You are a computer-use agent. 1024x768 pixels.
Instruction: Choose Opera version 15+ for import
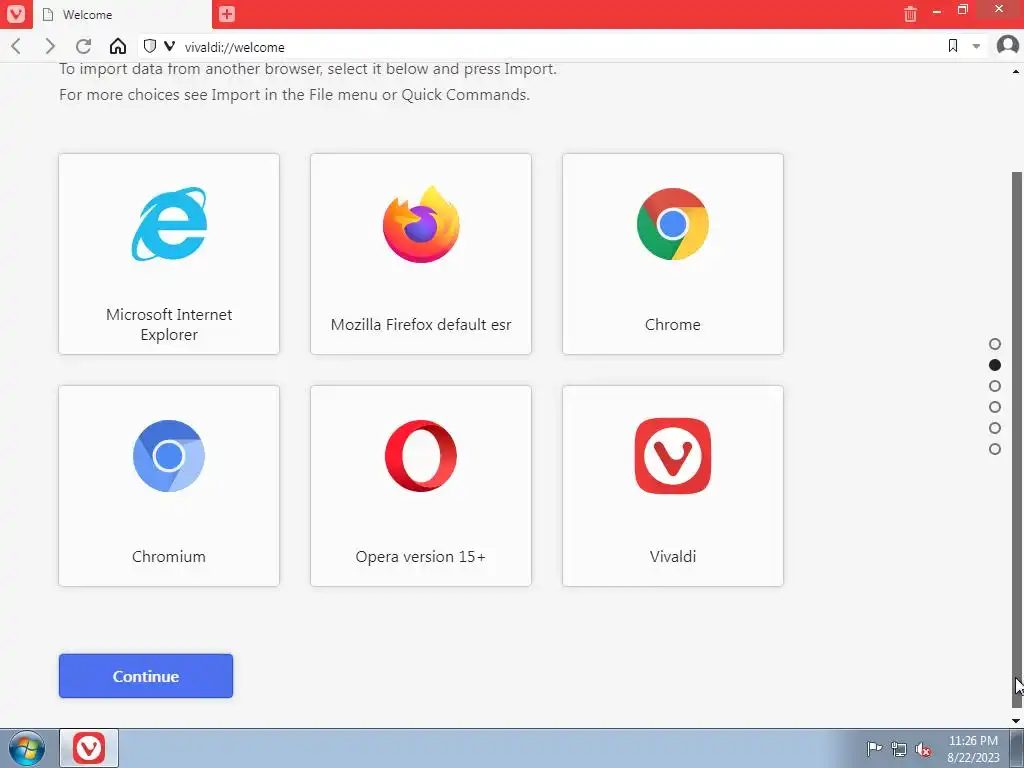pyautogui.click(x=421, y=486)
